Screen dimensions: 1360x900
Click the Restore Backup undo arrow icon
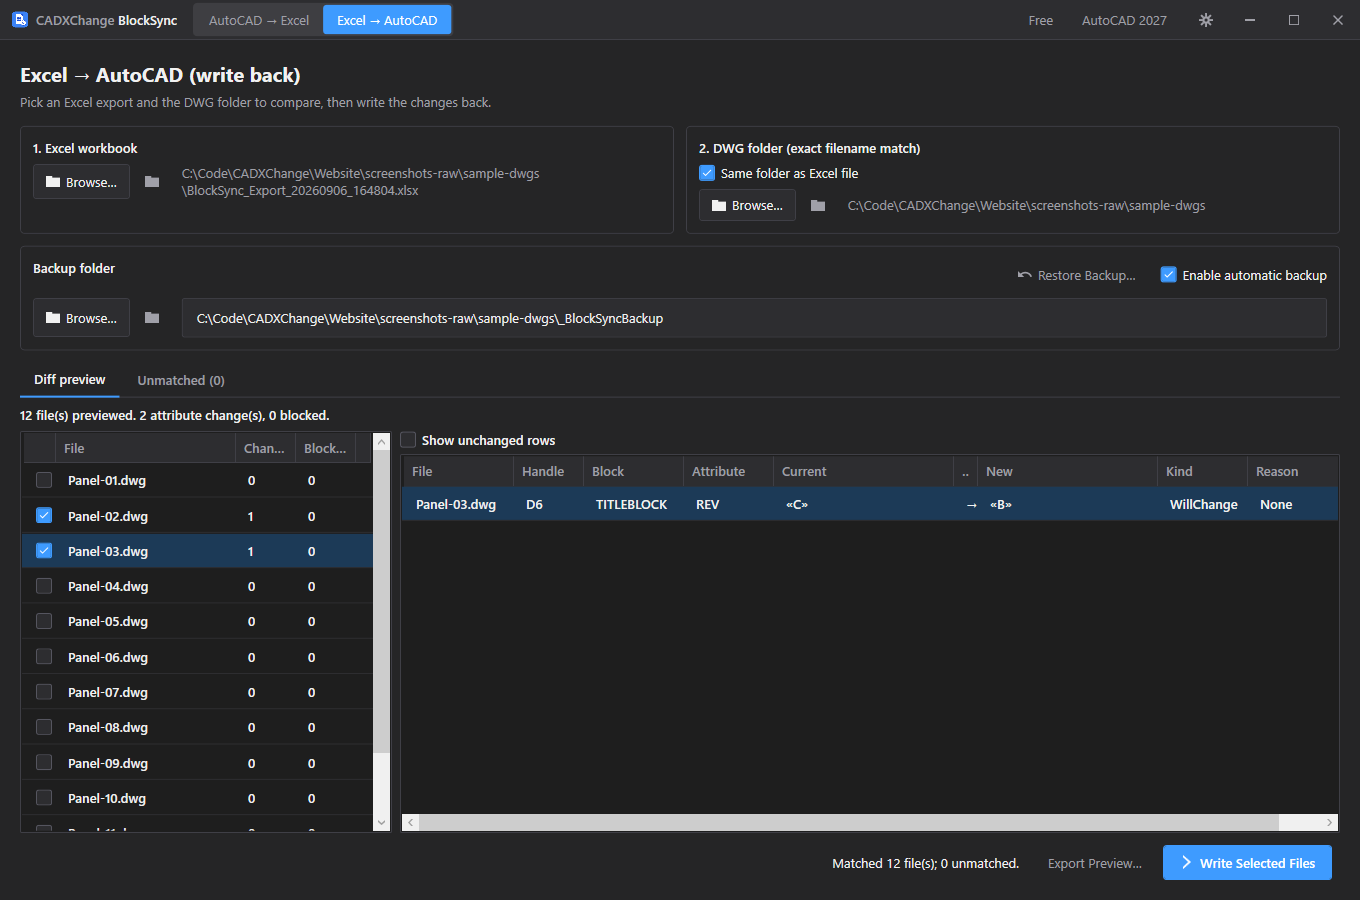pyautogui.click(x=1024, y=275)
